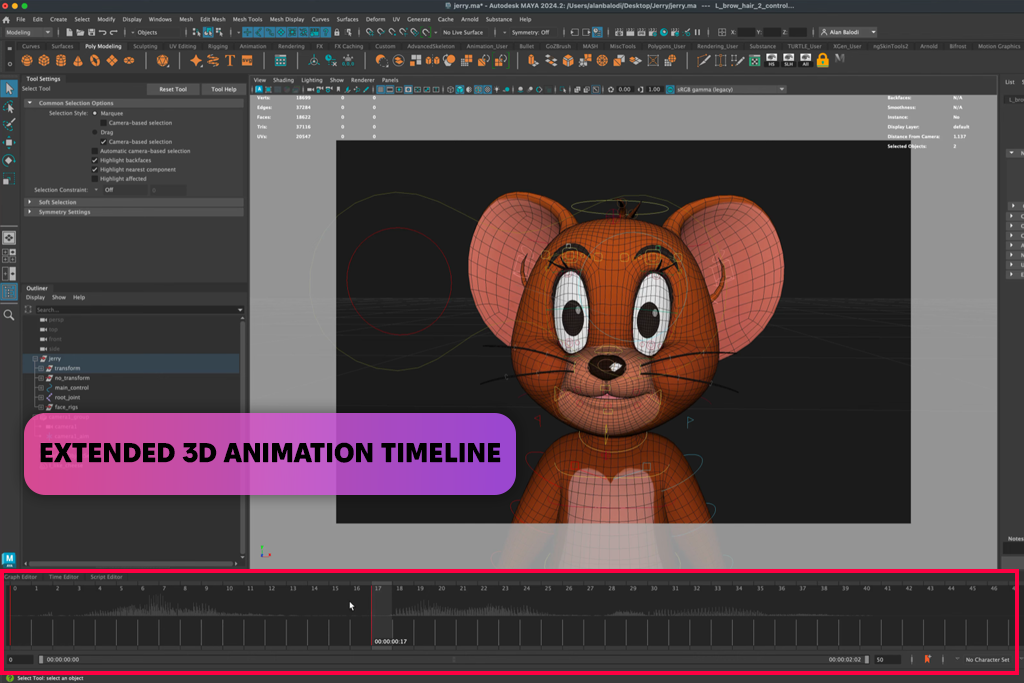This screenshot has height=683, width=1024.
Task: Uncheck Highlight nearest component option
Action: (95, 169)
